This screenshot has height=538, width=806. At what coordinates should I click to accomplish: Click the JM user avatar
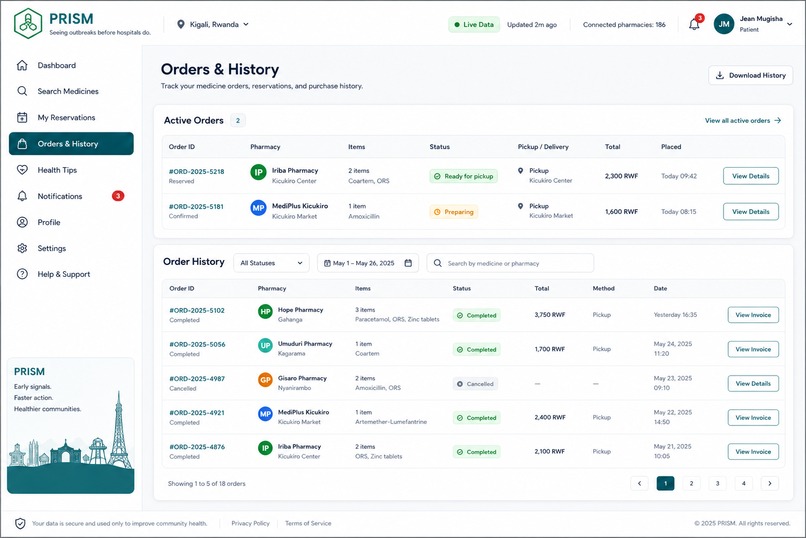click(724, 24)
